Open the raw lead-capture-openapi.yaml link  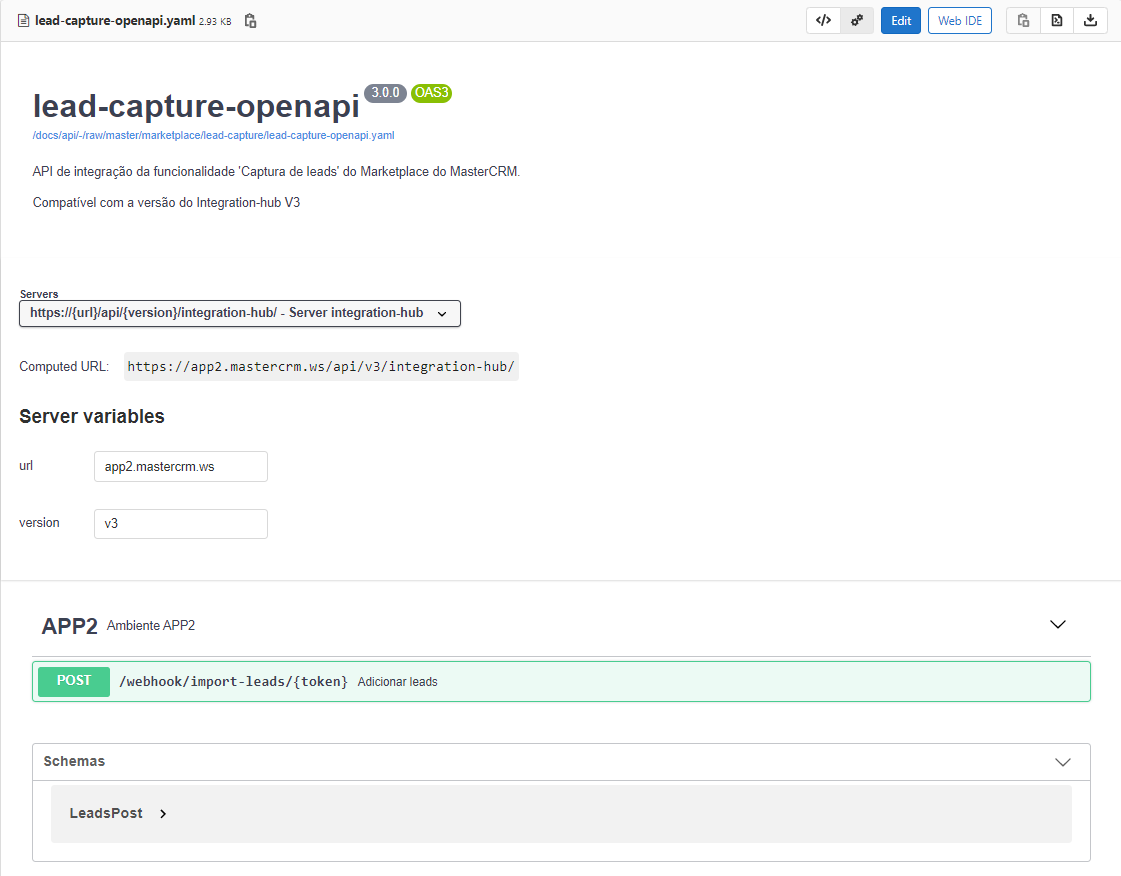pos(213,135)
